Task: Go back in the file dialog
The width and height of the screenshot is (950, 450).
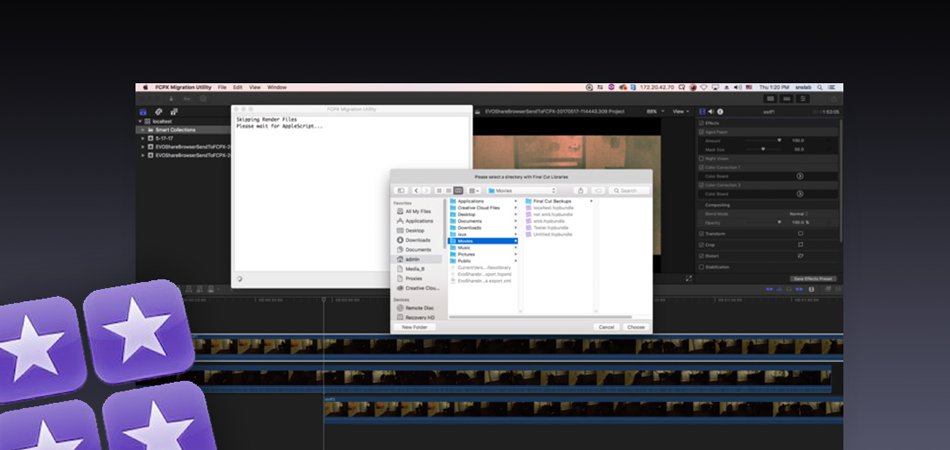Action: coord(416,191)
